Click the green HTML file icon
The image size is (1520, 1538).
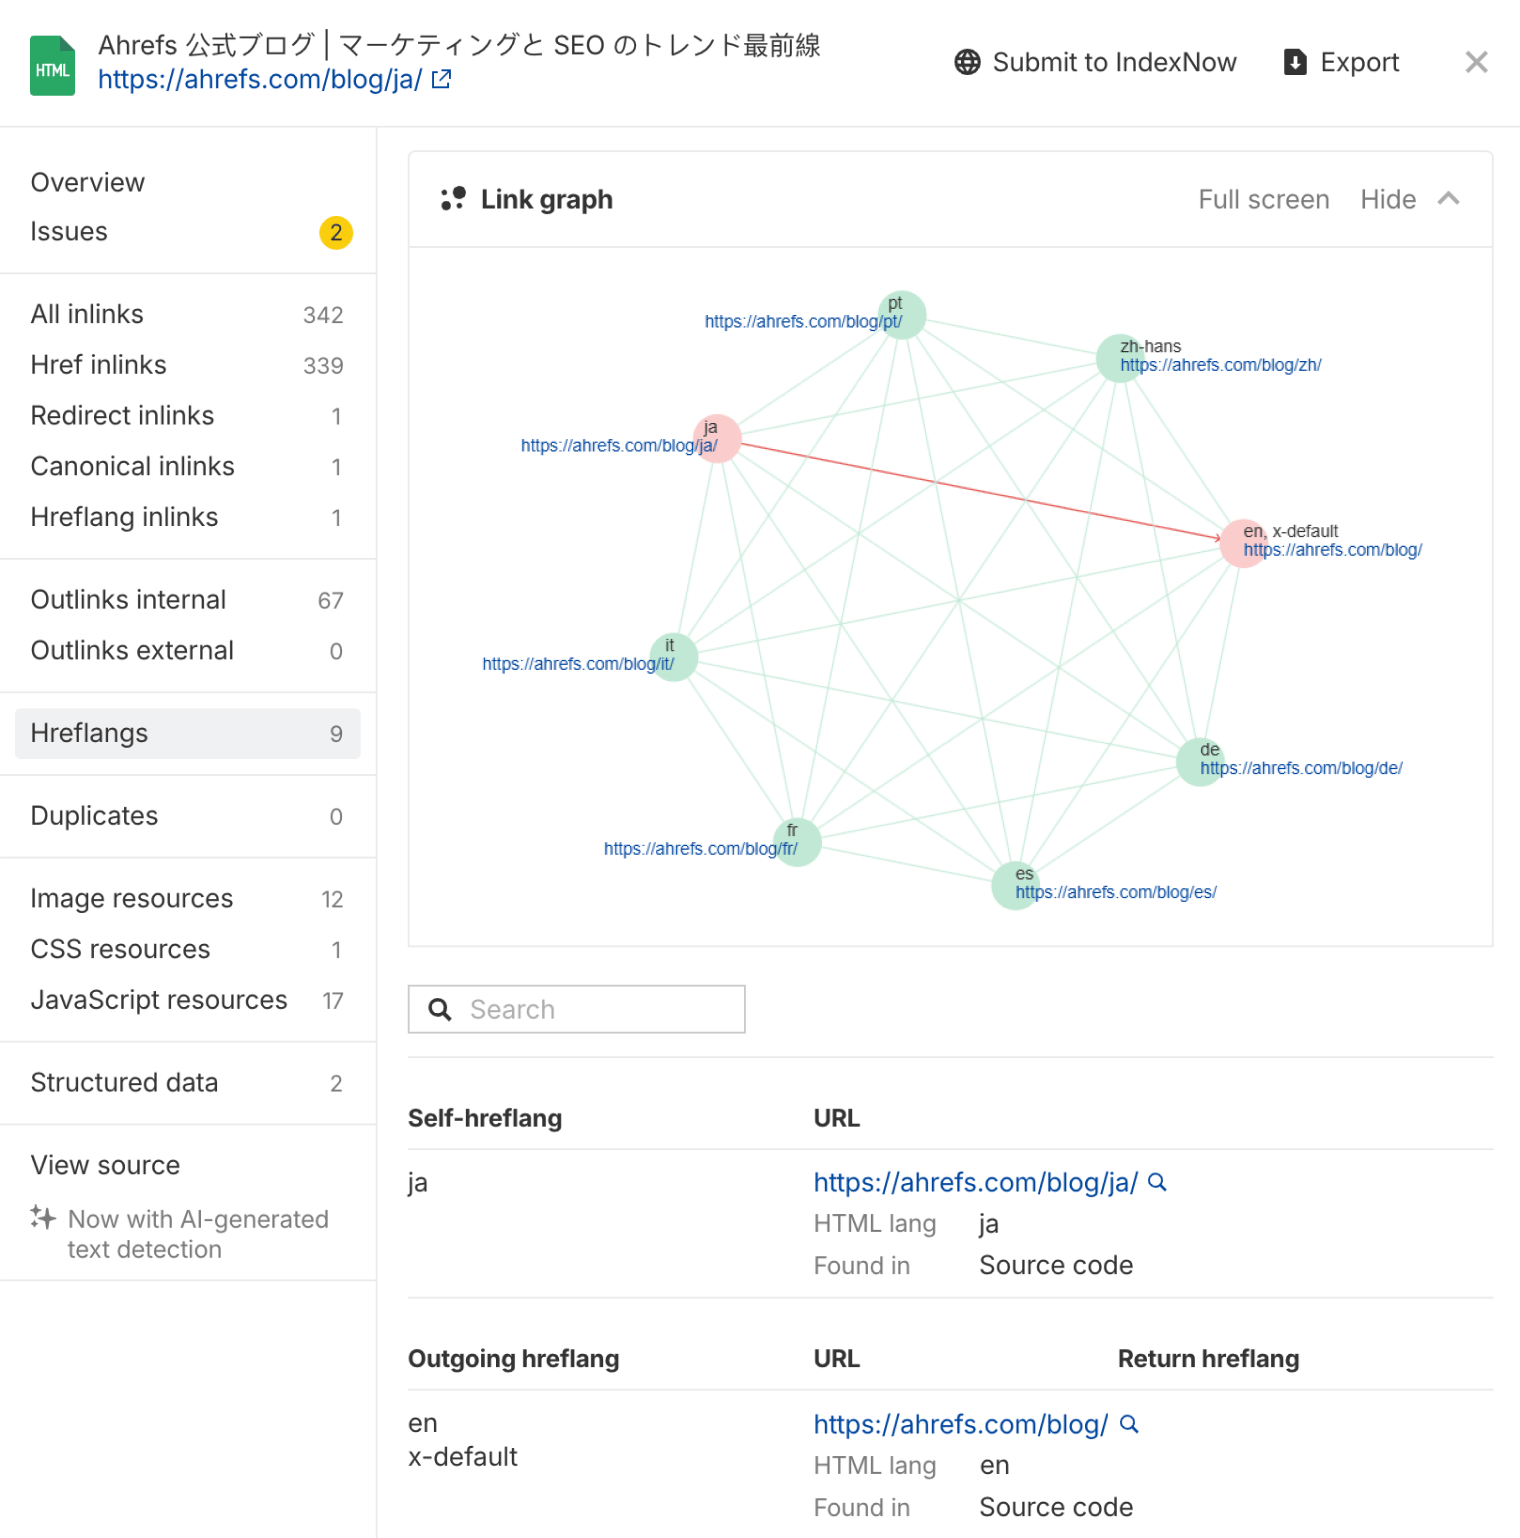point(52,64)
